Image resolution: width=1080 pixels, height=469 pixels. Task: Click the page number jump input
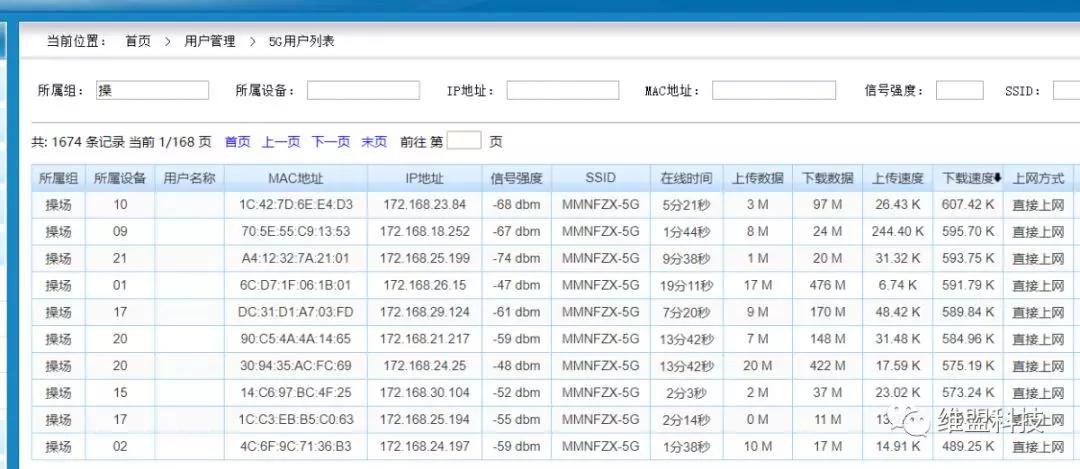click(x=464, y=141)
